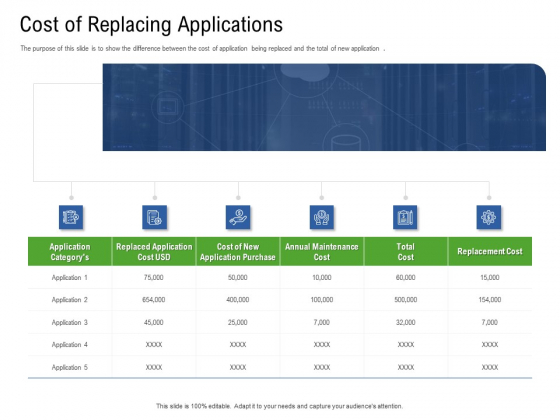
Task: Click the 7,000 Replacement Cost cell for Application 3
Action: click(x=490, y=322)
